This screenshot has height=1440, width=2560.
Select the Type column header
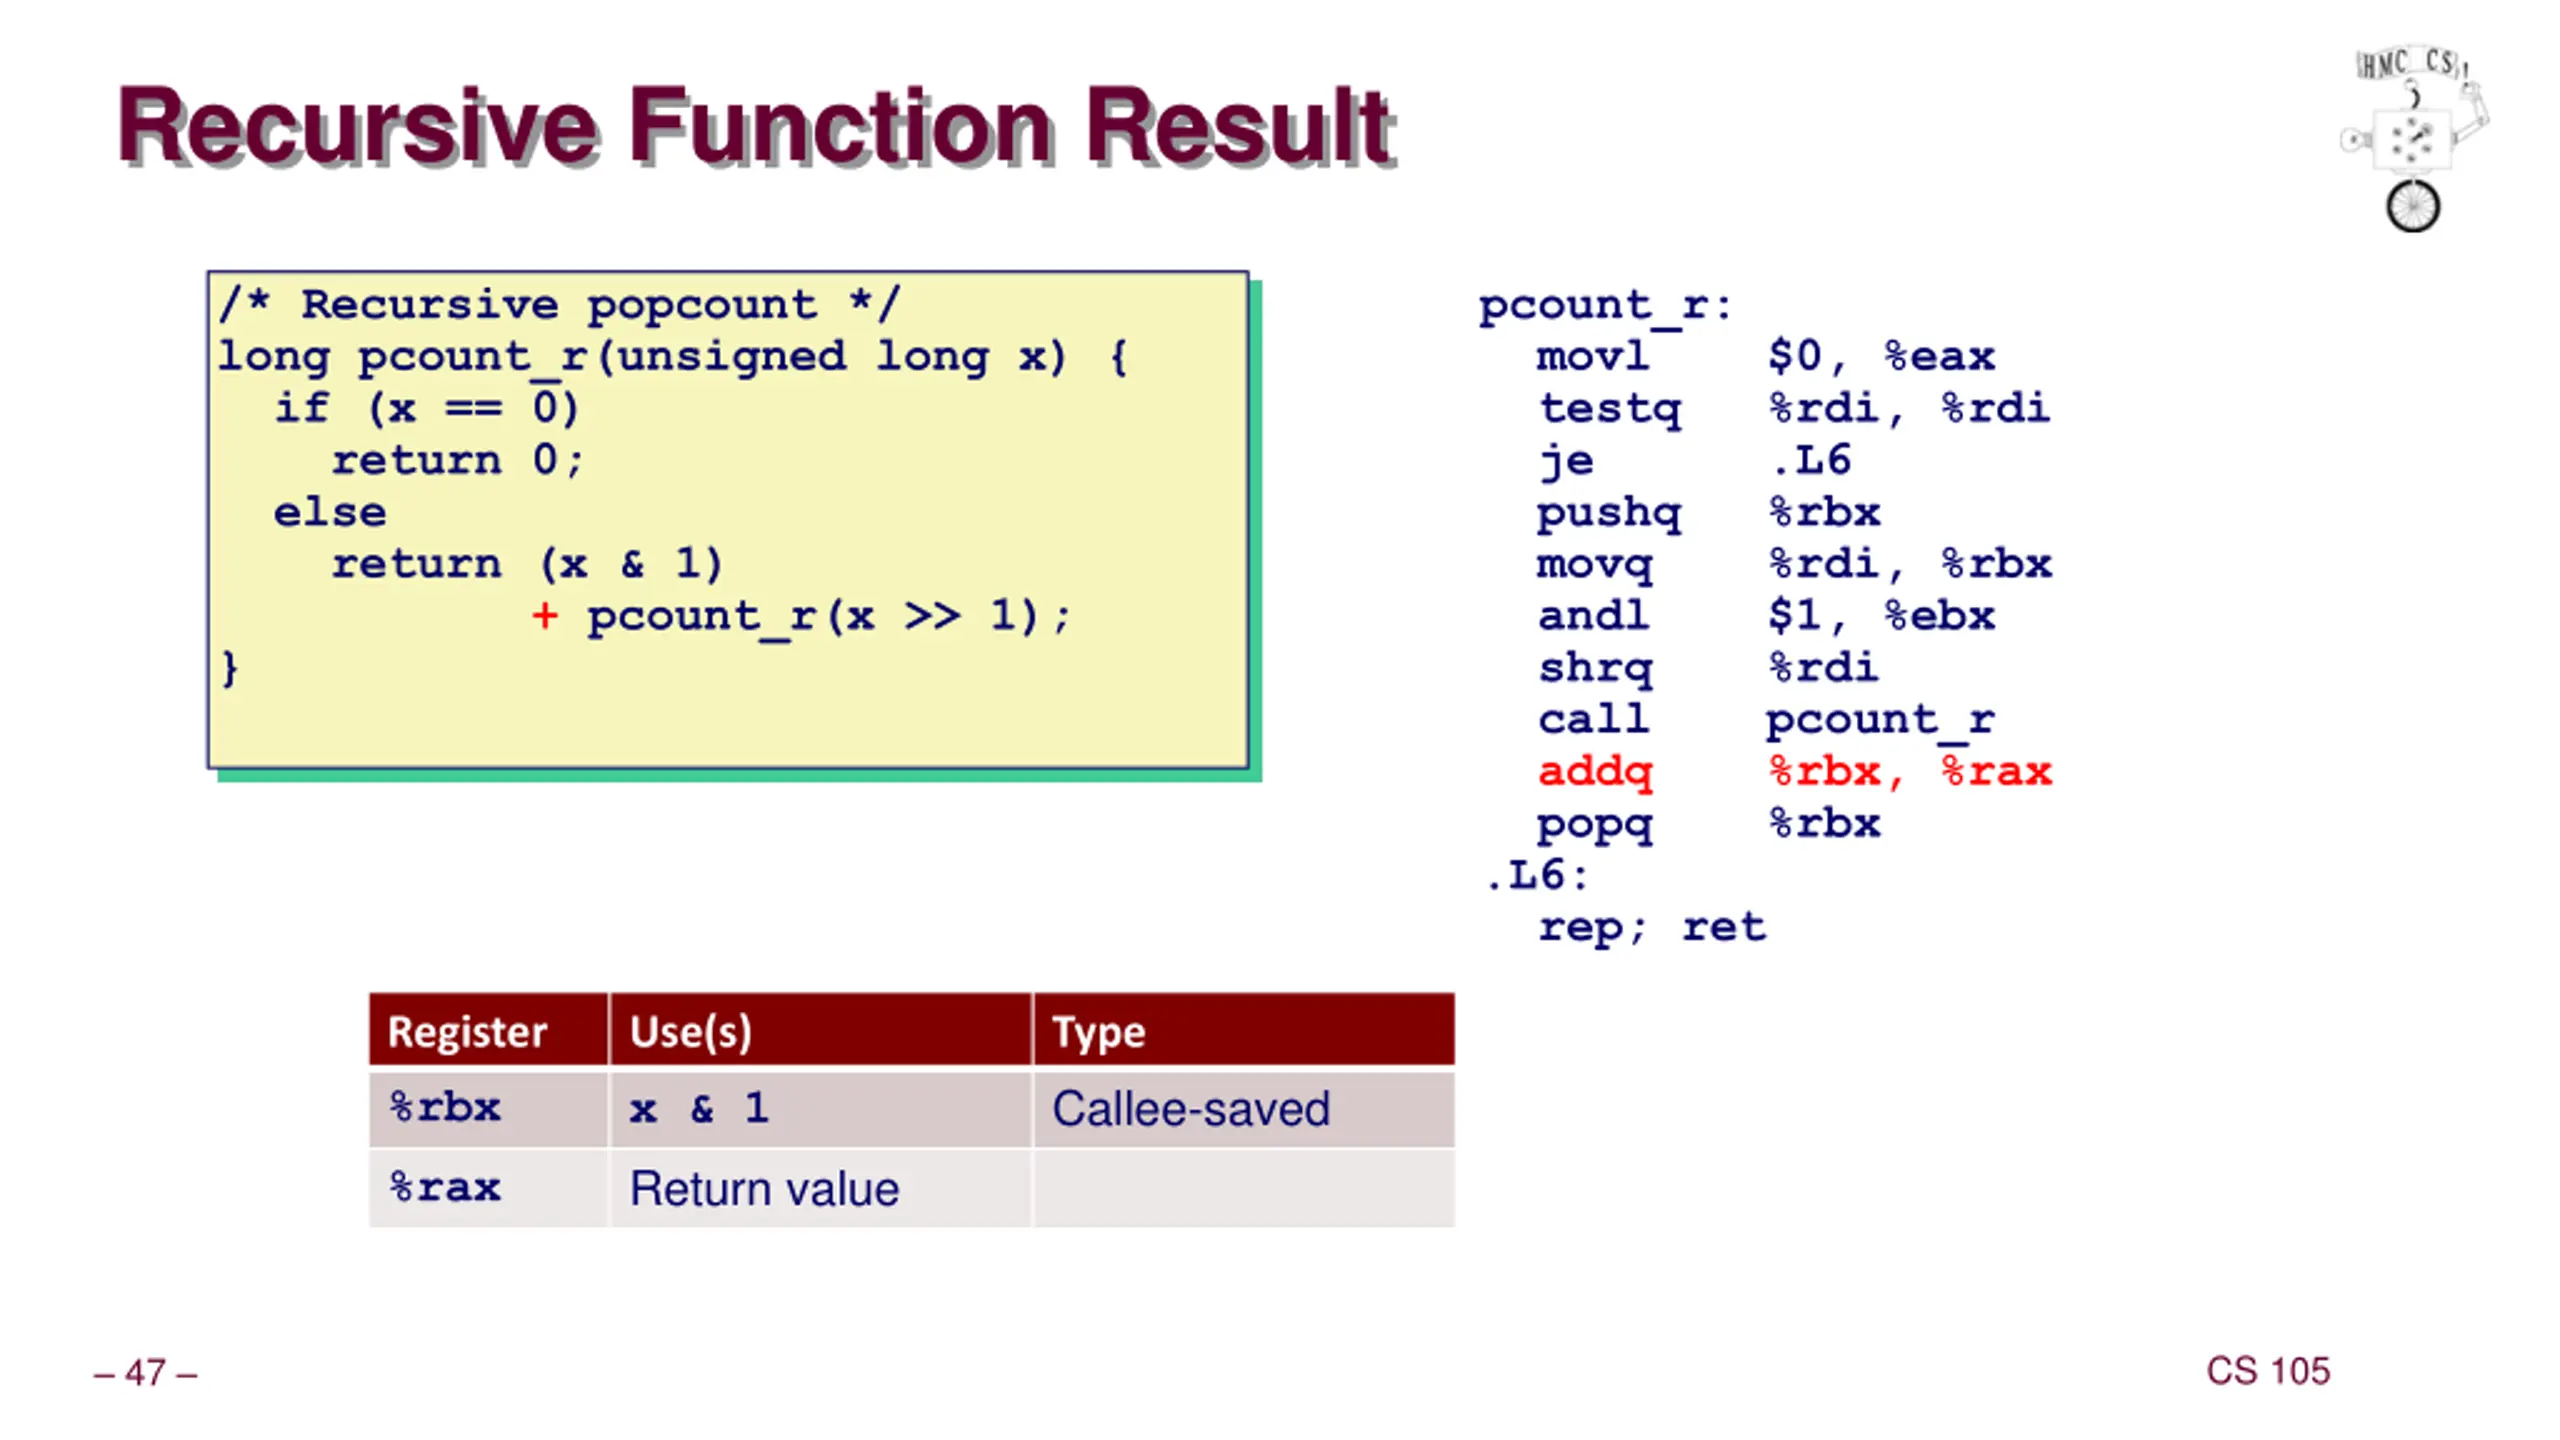1244,1030
